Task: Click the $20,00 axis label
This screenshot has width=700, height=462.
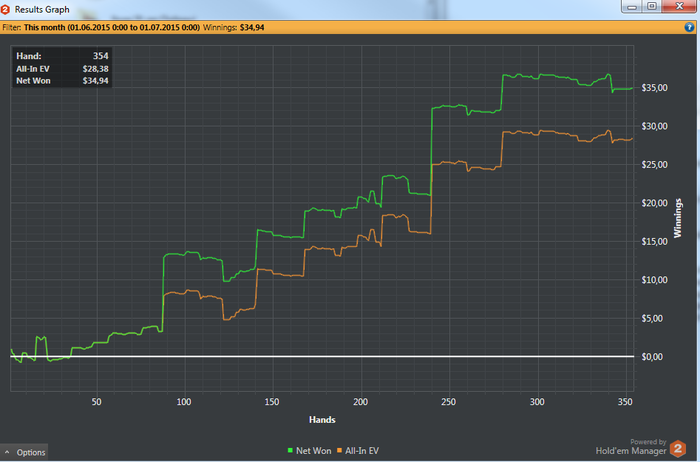Action: [x=654, y=203]
